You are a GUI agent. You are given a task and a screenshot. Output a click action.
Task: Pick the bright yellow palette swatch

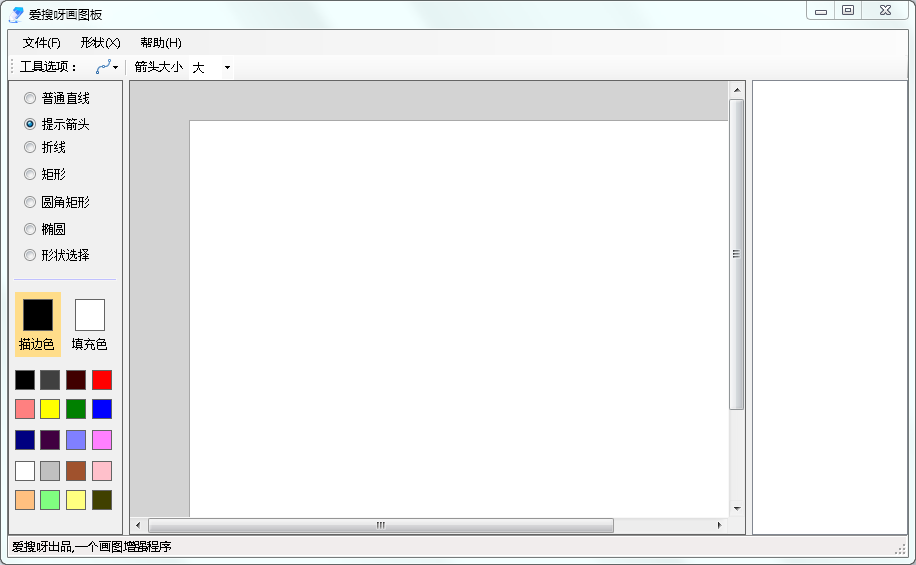pos(50,409)
